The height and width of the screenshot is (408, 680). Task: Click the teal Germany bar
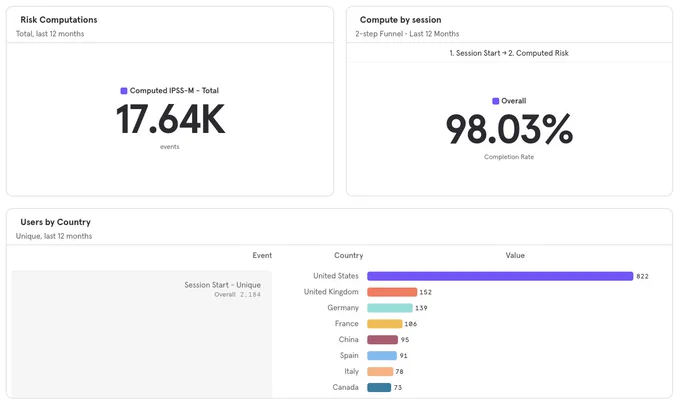point(390,308)
